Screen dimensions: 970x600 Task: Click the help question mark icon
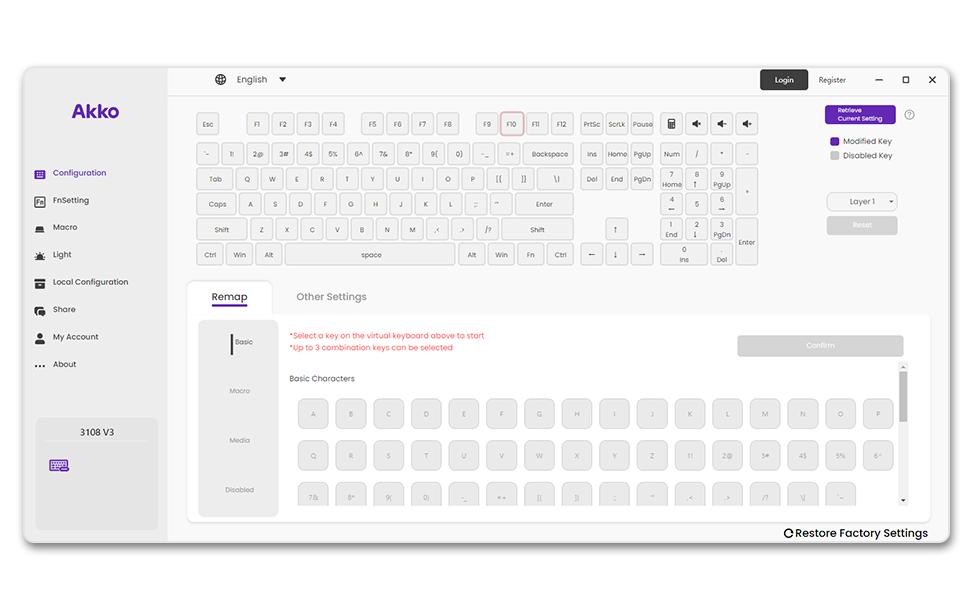908,114
